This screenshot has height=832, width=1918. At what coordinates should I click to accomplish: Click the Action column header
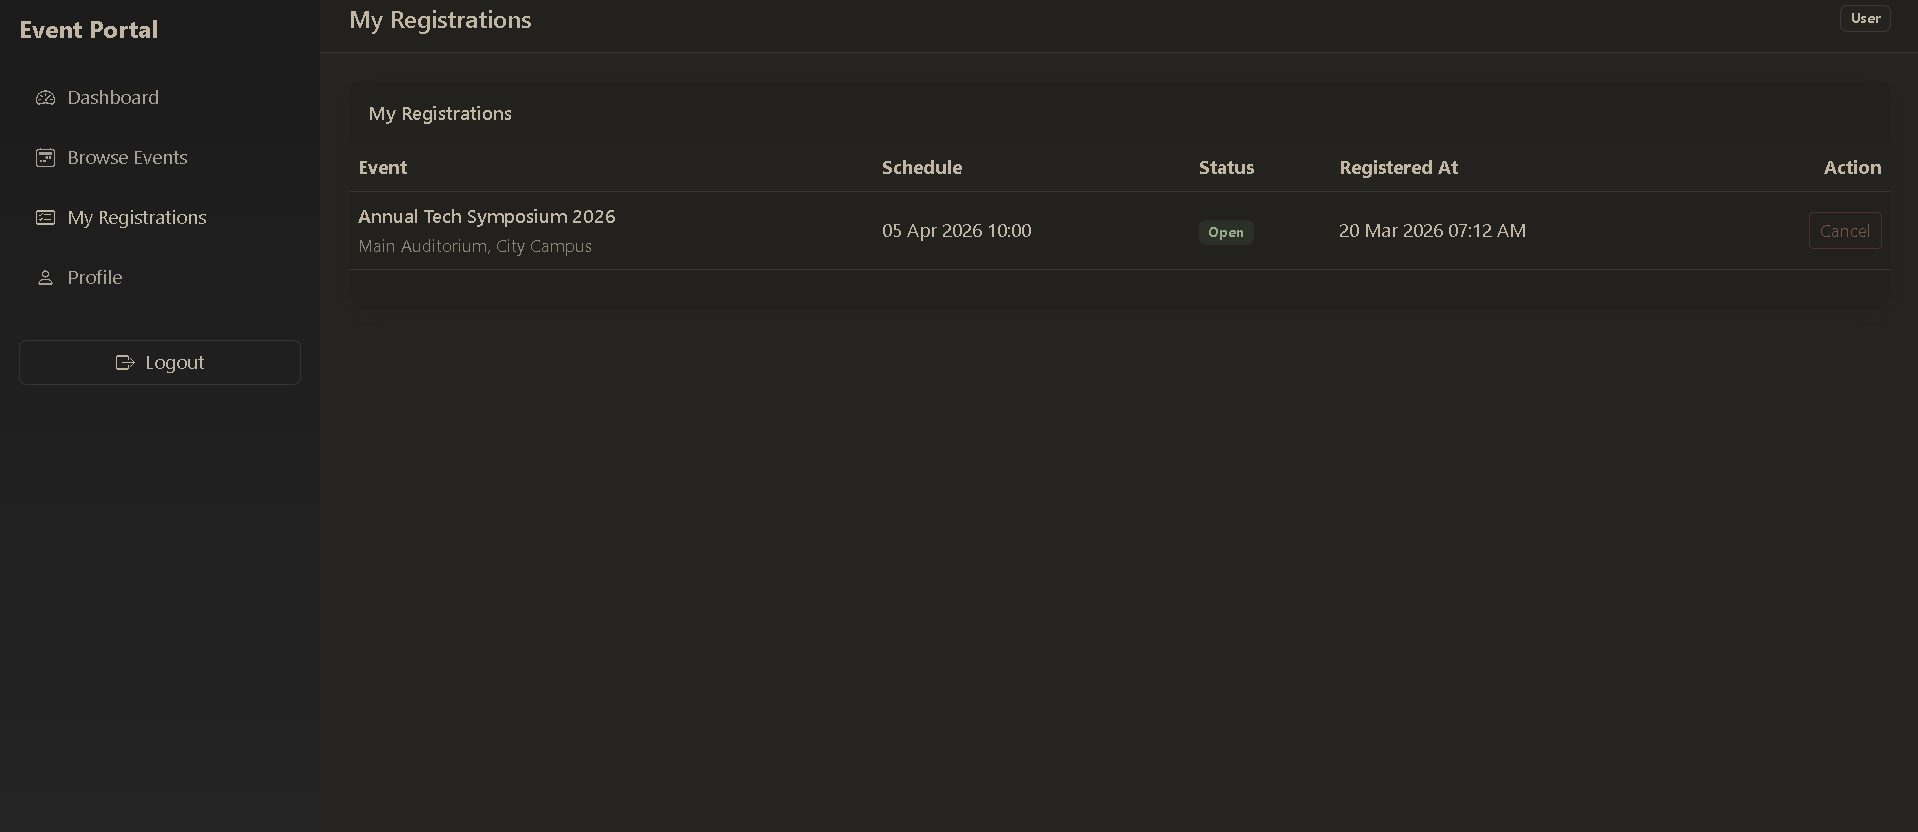coord(1852,168)
